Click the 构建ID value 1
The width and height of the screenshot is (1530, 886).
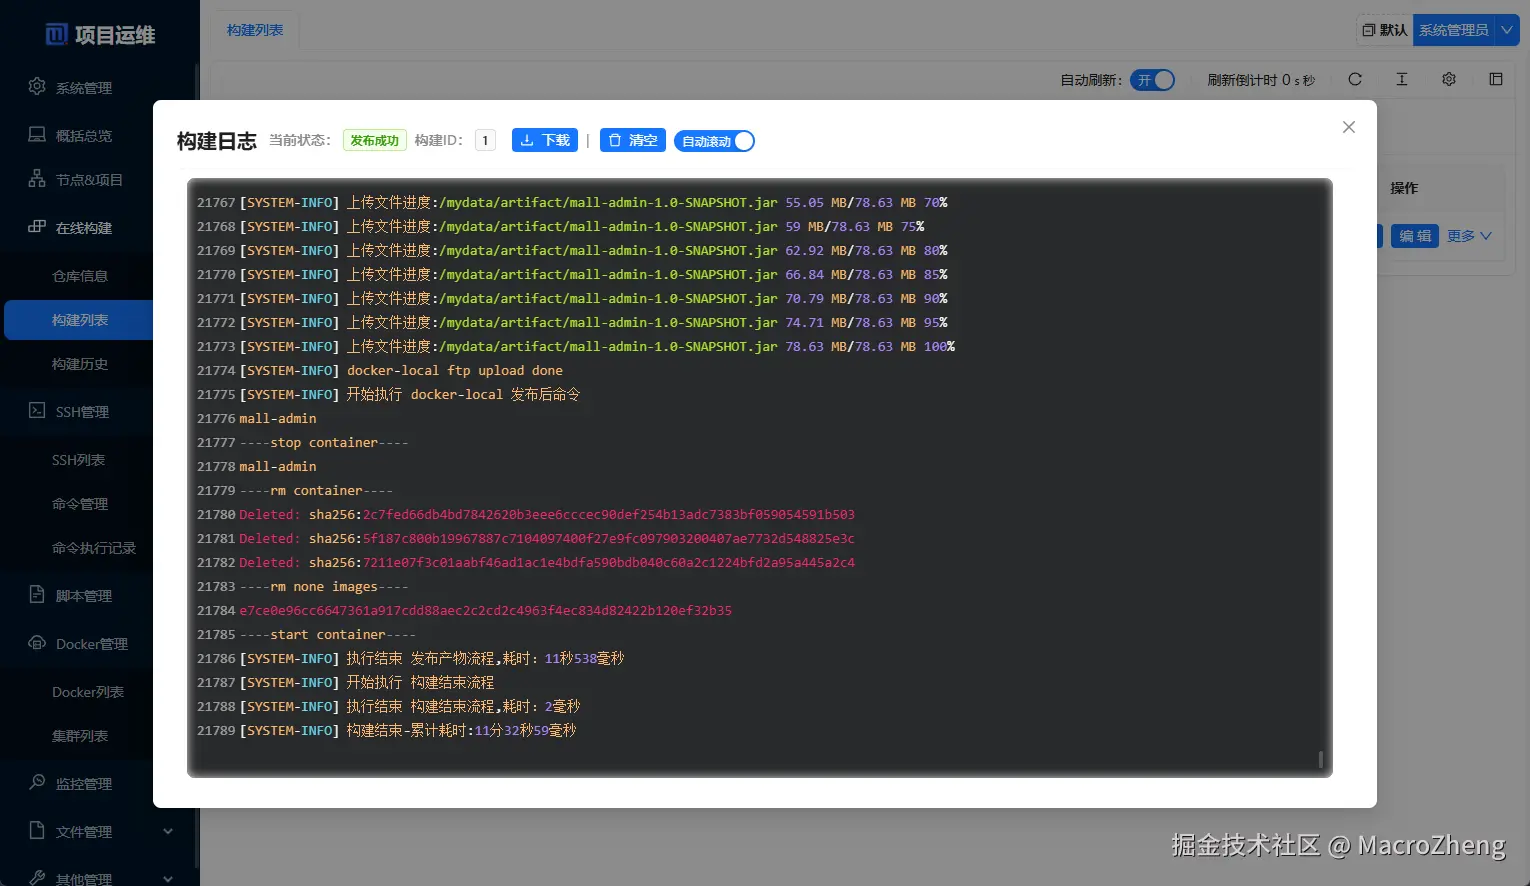point(485,140)
